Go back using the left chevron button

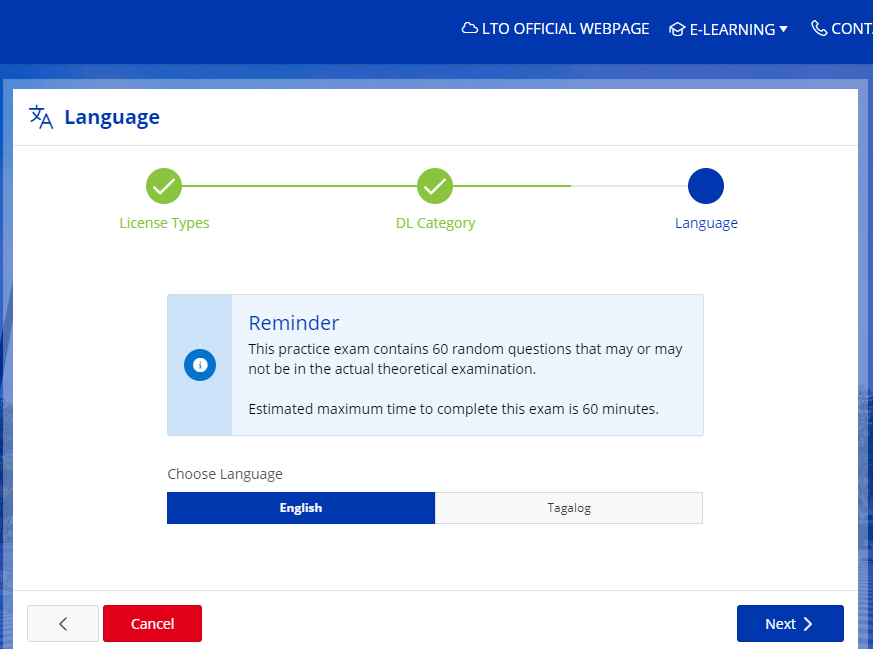(x=63, y=623)
